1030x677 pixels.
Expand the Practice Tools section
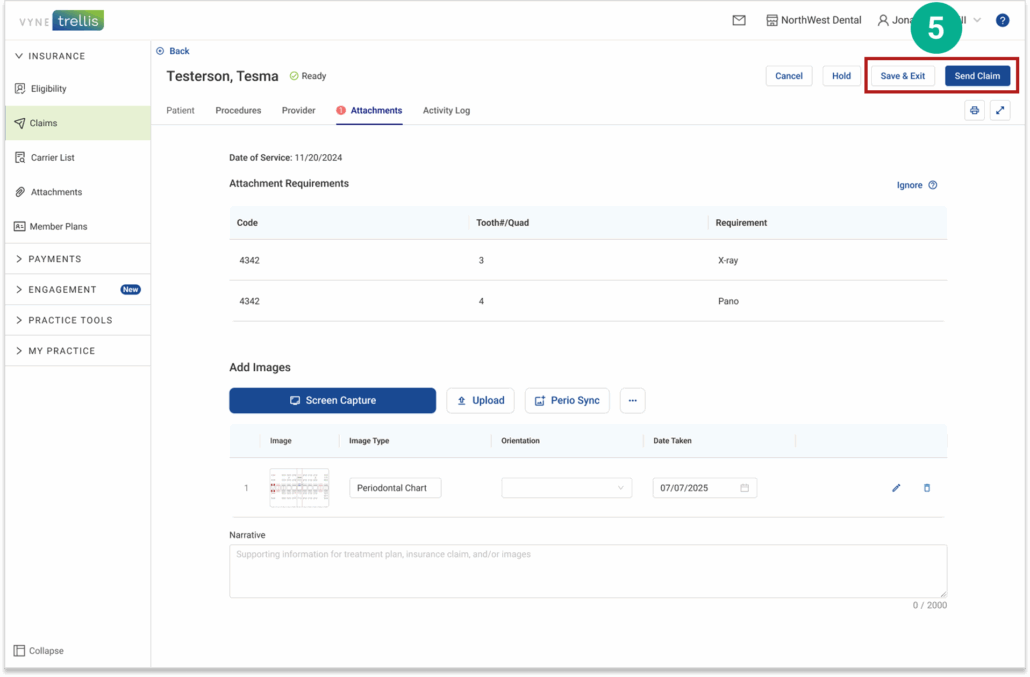coord(70,320)
